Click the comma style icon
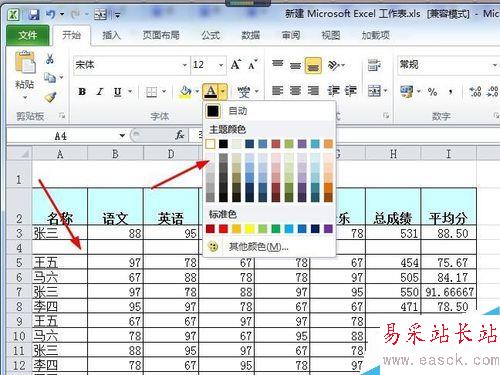The height and width of the screenshot is (375, 500). click(451, 92)
